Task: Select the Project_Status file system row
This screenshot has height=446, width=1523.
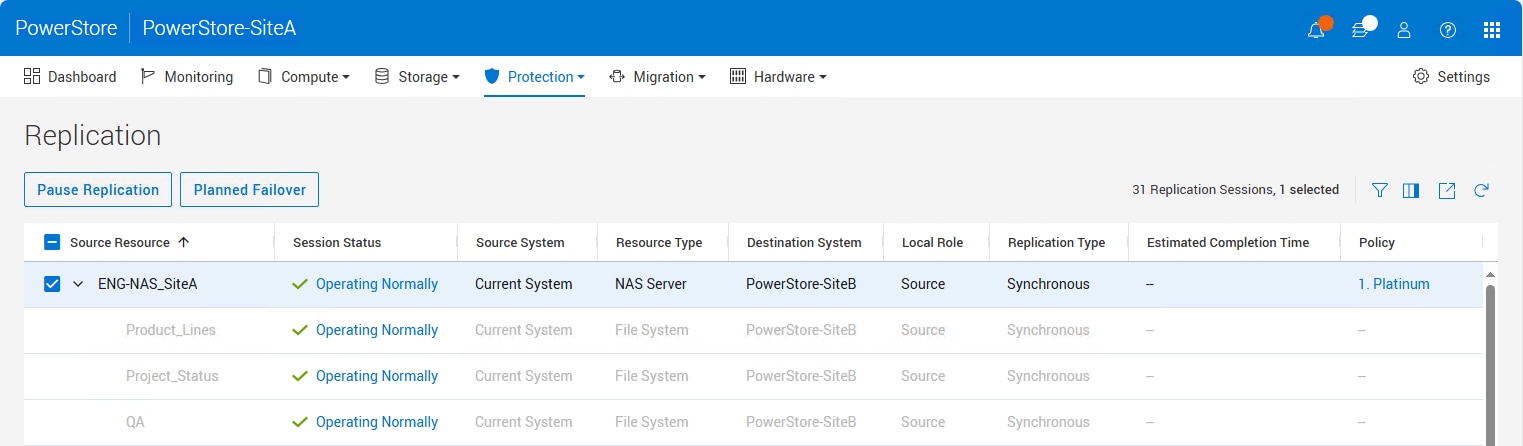Action: [x=753, y=376]
